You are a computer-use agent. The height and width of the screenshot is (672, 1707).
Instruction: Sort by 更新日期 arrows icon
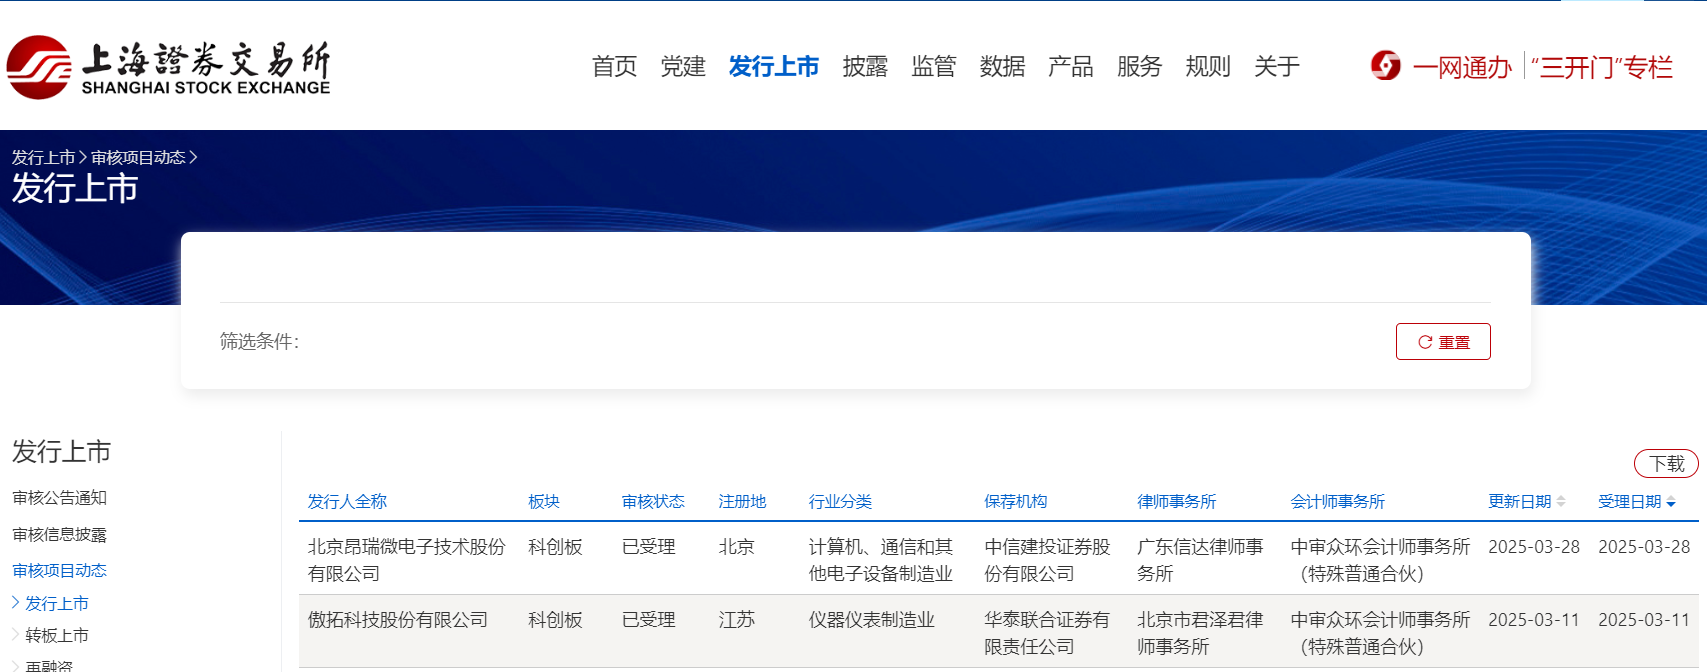pos(1561,502)
